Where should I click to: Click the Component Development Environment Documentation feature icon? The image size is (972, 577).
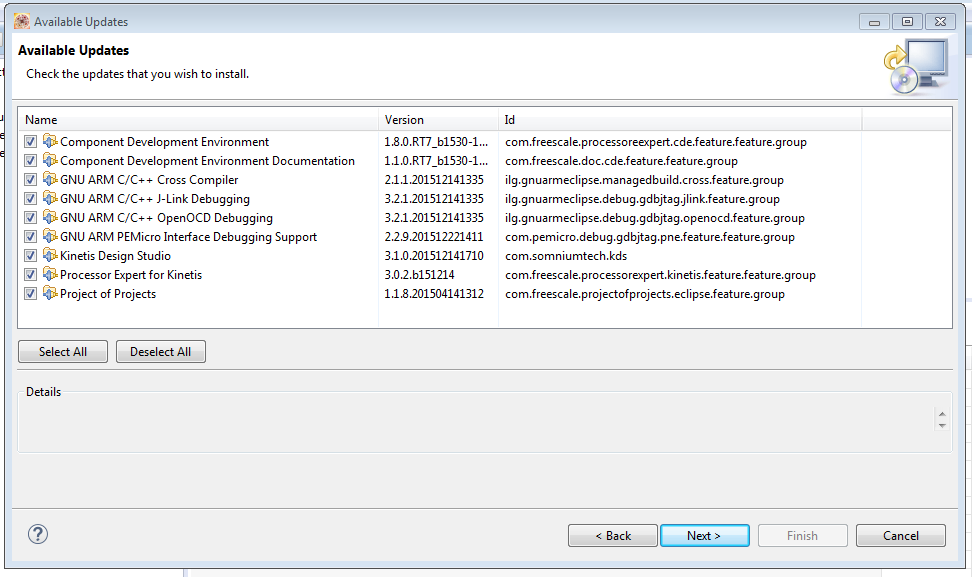[x=50, y=161]
